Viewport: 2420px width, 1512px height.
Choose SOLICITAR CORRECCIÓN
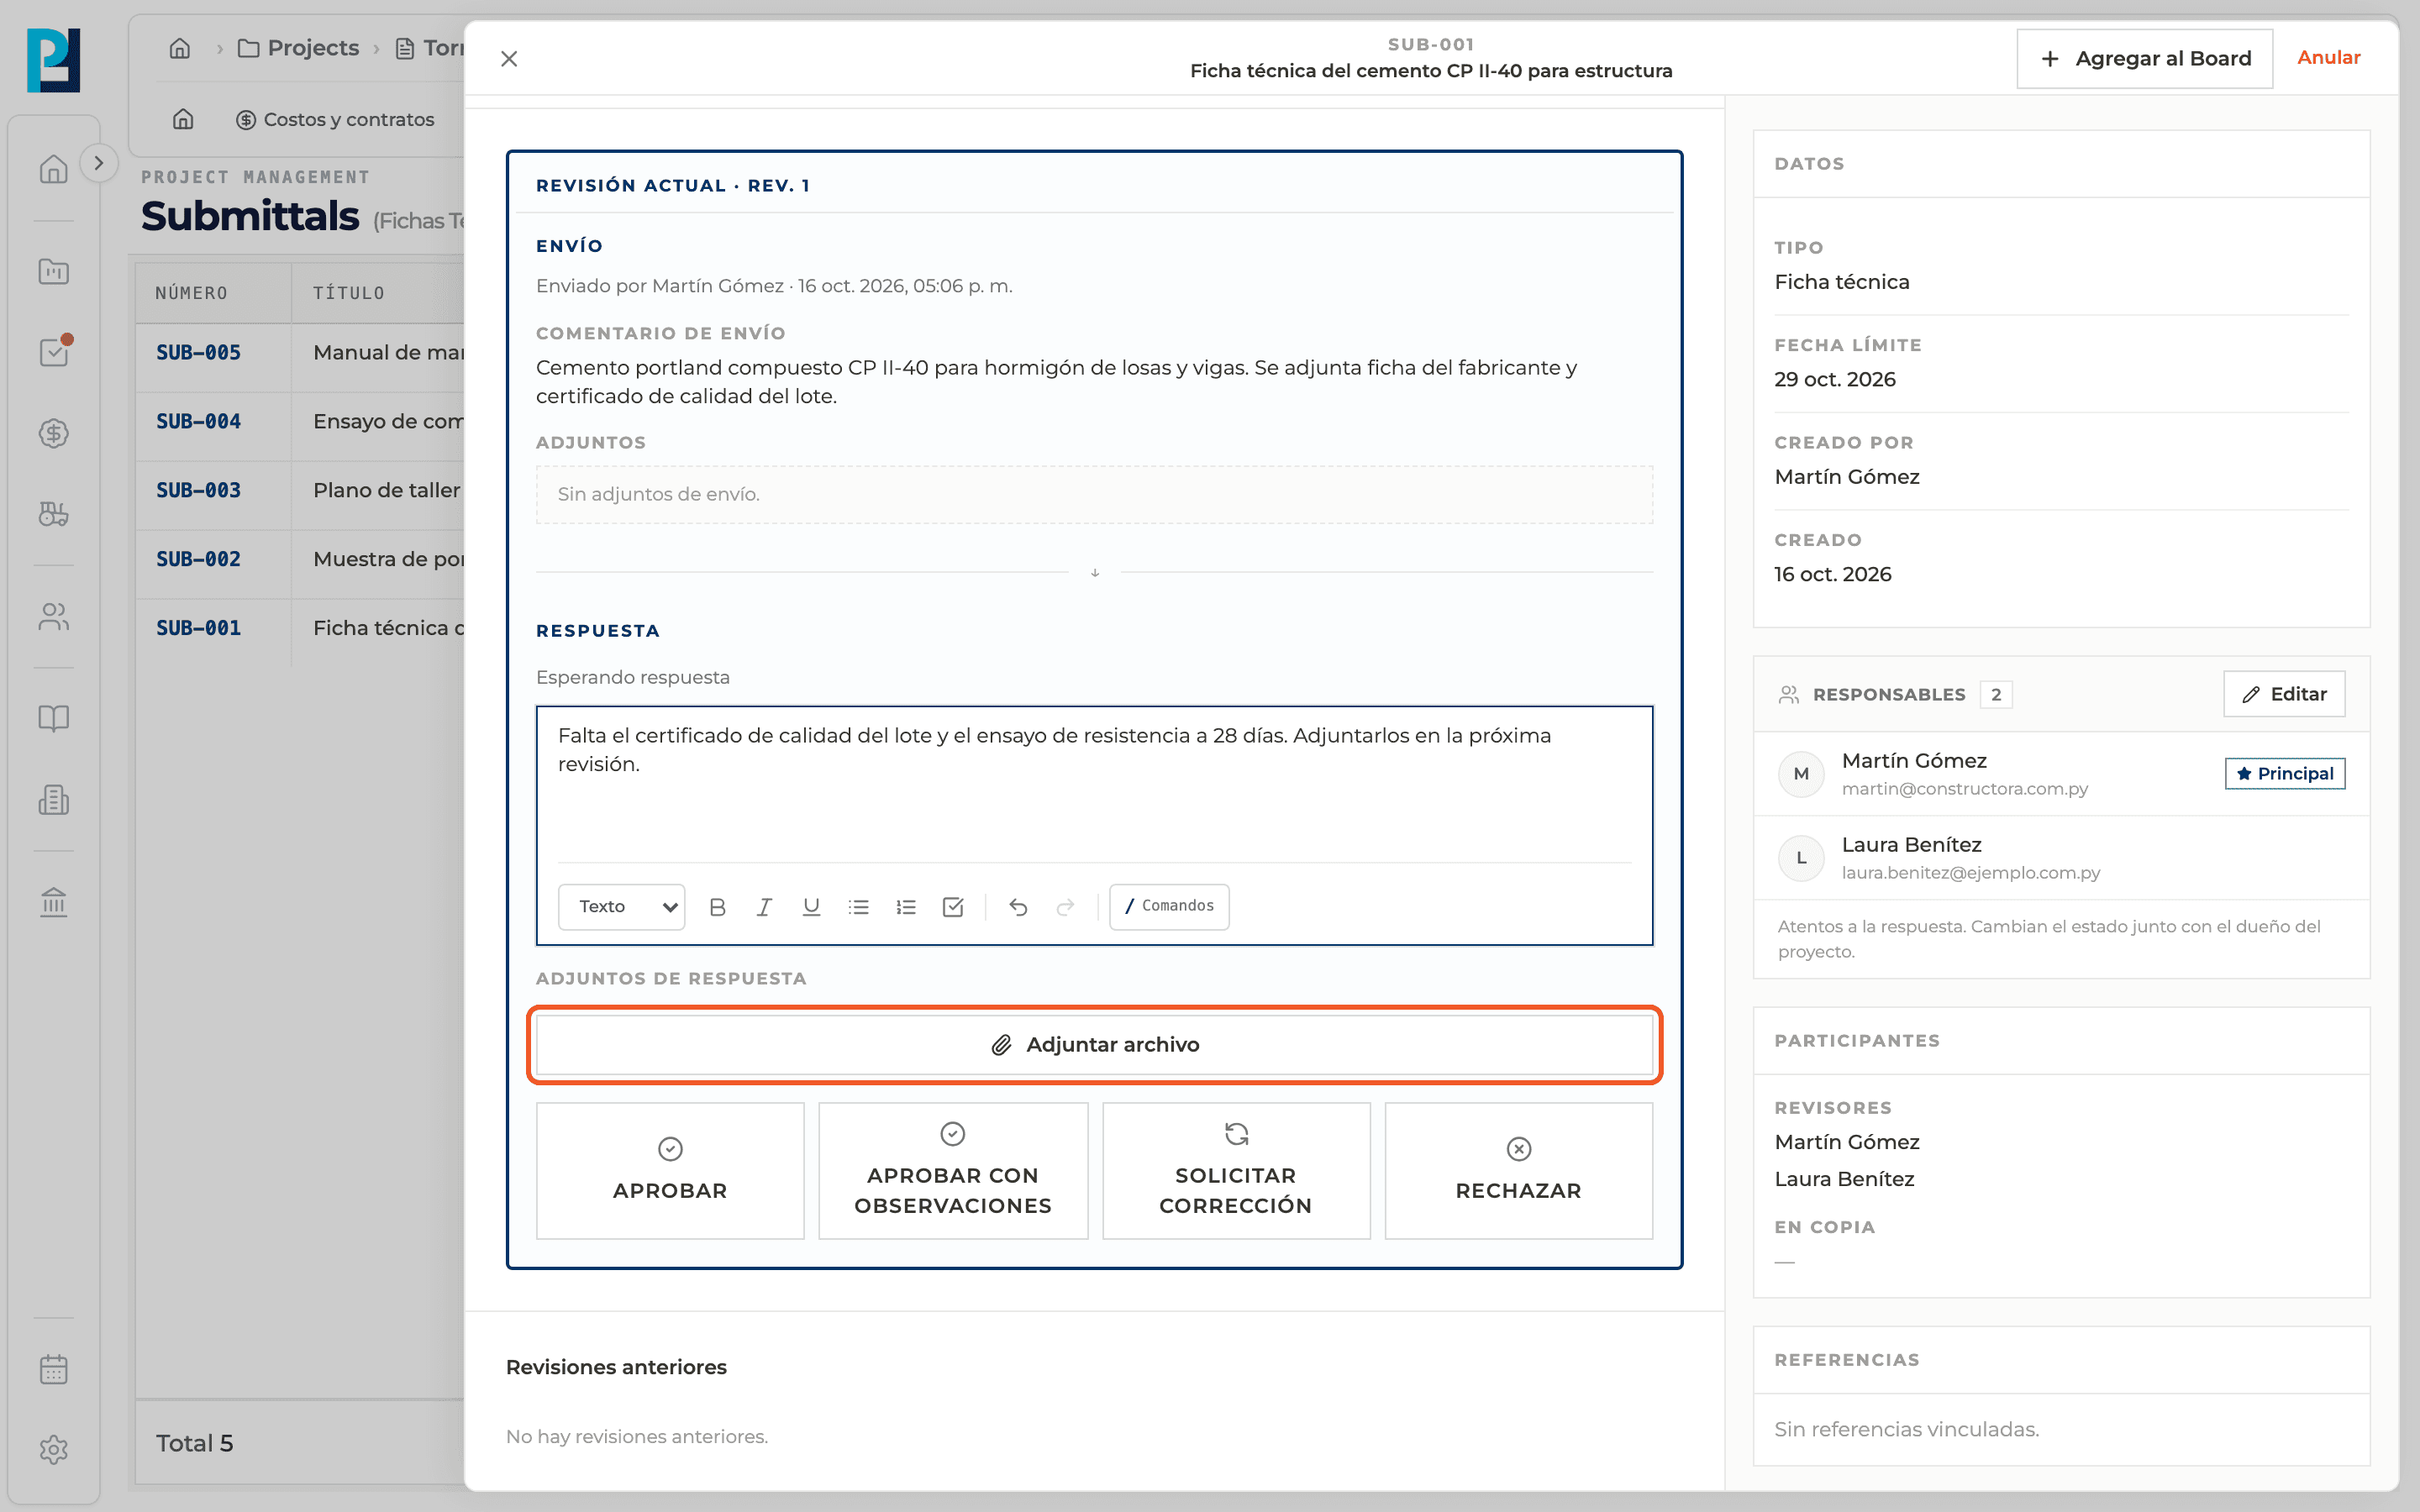click(x=1236, y=1170)
